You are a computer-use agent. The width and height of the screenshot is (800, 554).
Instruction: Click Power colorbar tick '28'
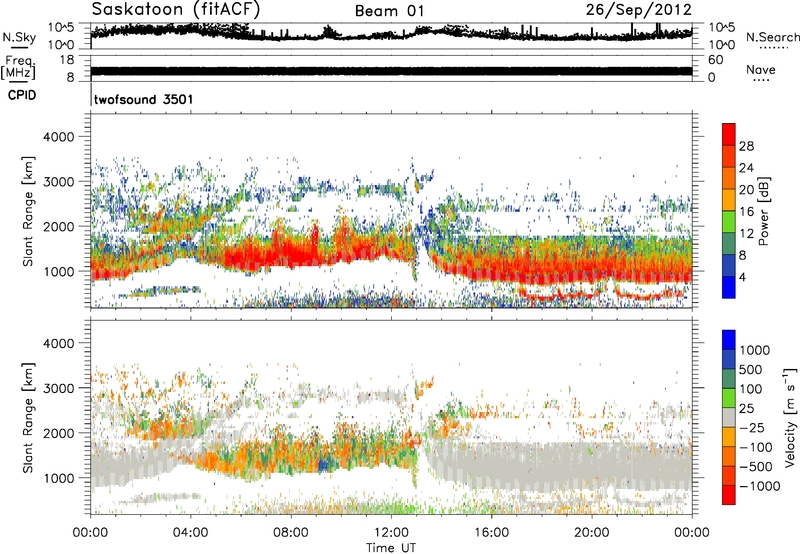click(x=746, y=146)
